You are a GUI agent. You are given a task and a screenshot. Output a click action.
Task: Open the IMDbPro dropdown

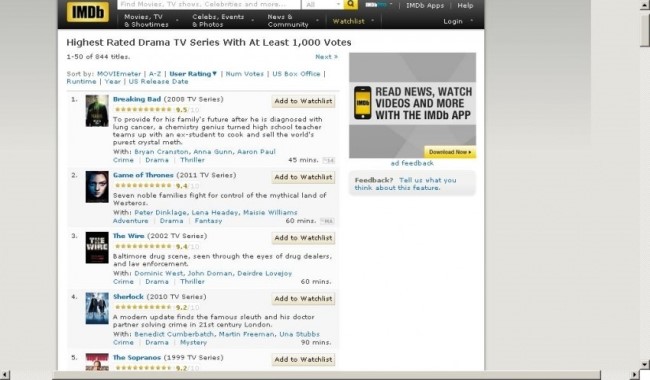[x=378, y=5]
